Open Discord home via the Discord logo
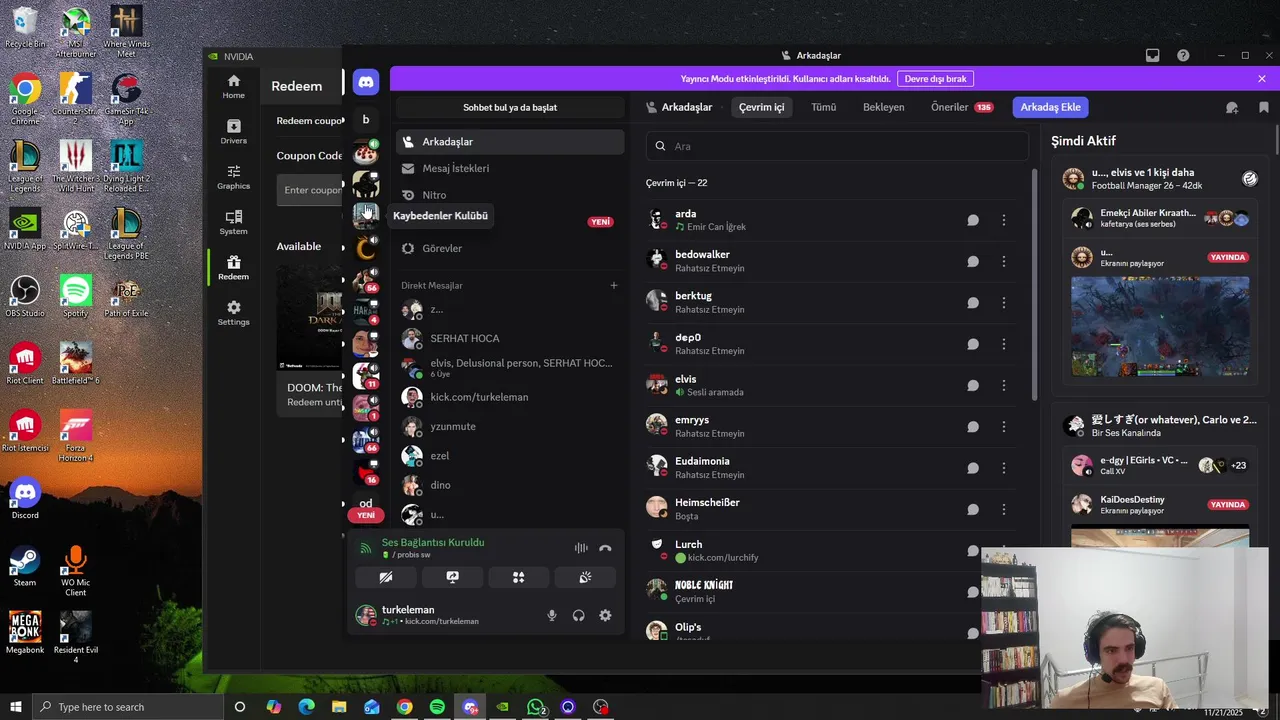The height and width of the screenshot is (720, 1280). (366, 83)
